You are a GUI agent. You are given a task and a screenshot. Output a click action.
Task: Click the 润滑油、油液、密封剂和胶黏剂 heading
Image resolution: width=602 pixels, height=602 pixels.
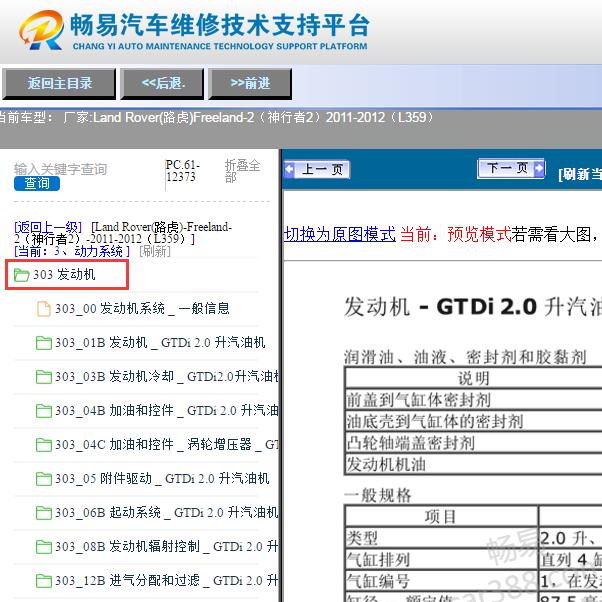(465, 357)
